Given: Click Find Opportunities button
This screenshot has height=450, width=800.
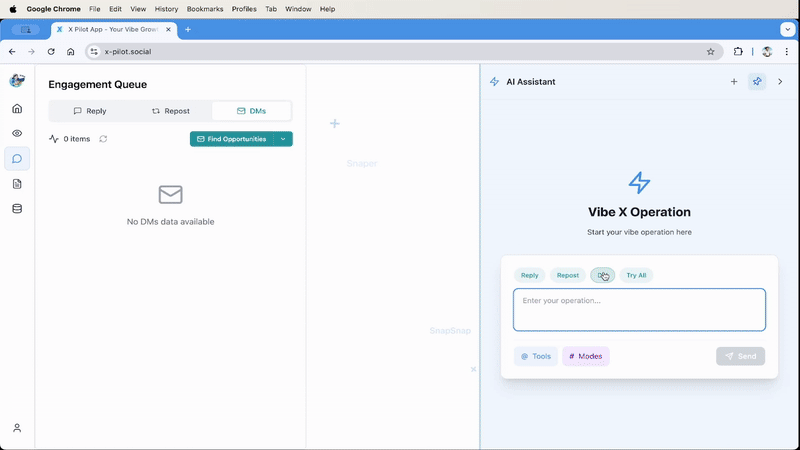Looking at the screenshot, I should point(232,139).
